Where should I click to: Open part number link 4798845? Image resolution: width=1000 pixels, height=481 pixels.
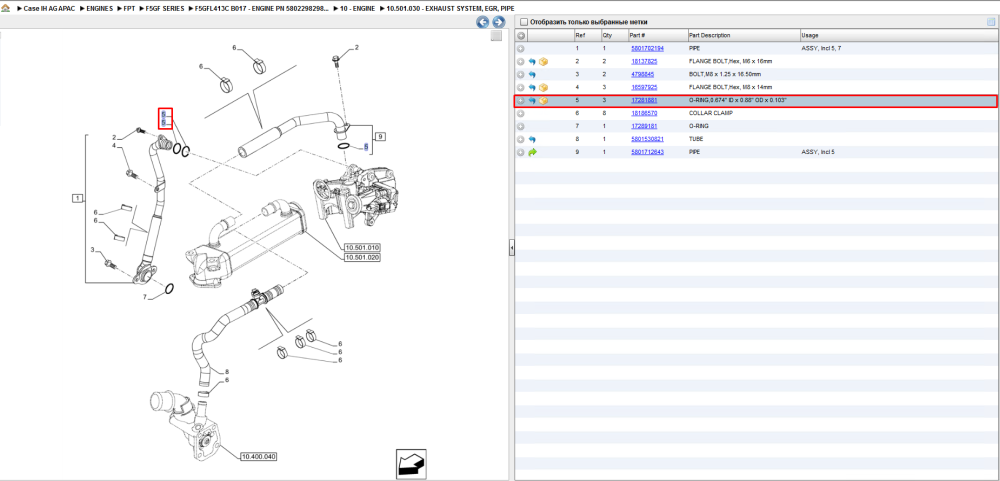[x=642, y=75]
